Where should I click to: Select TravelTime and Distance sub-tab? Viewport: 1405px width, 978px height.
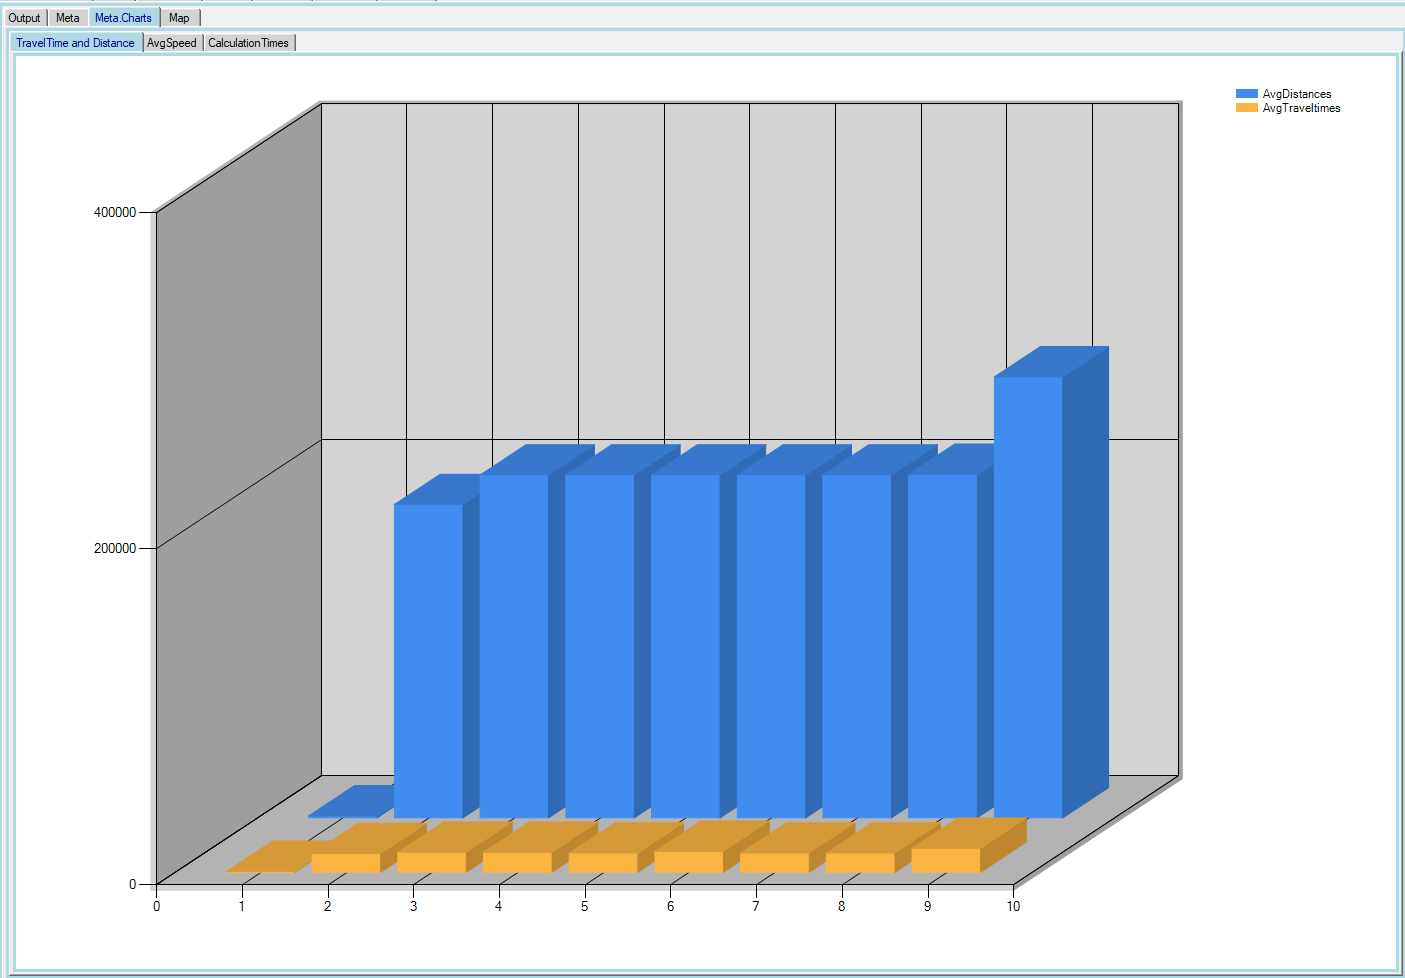point(75,43)
